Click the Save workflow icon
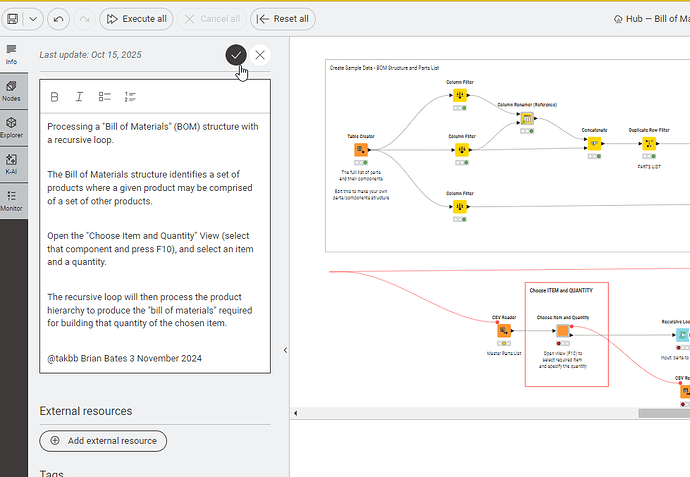The width and height of the screenshot is (690, 477). point(11,19)
